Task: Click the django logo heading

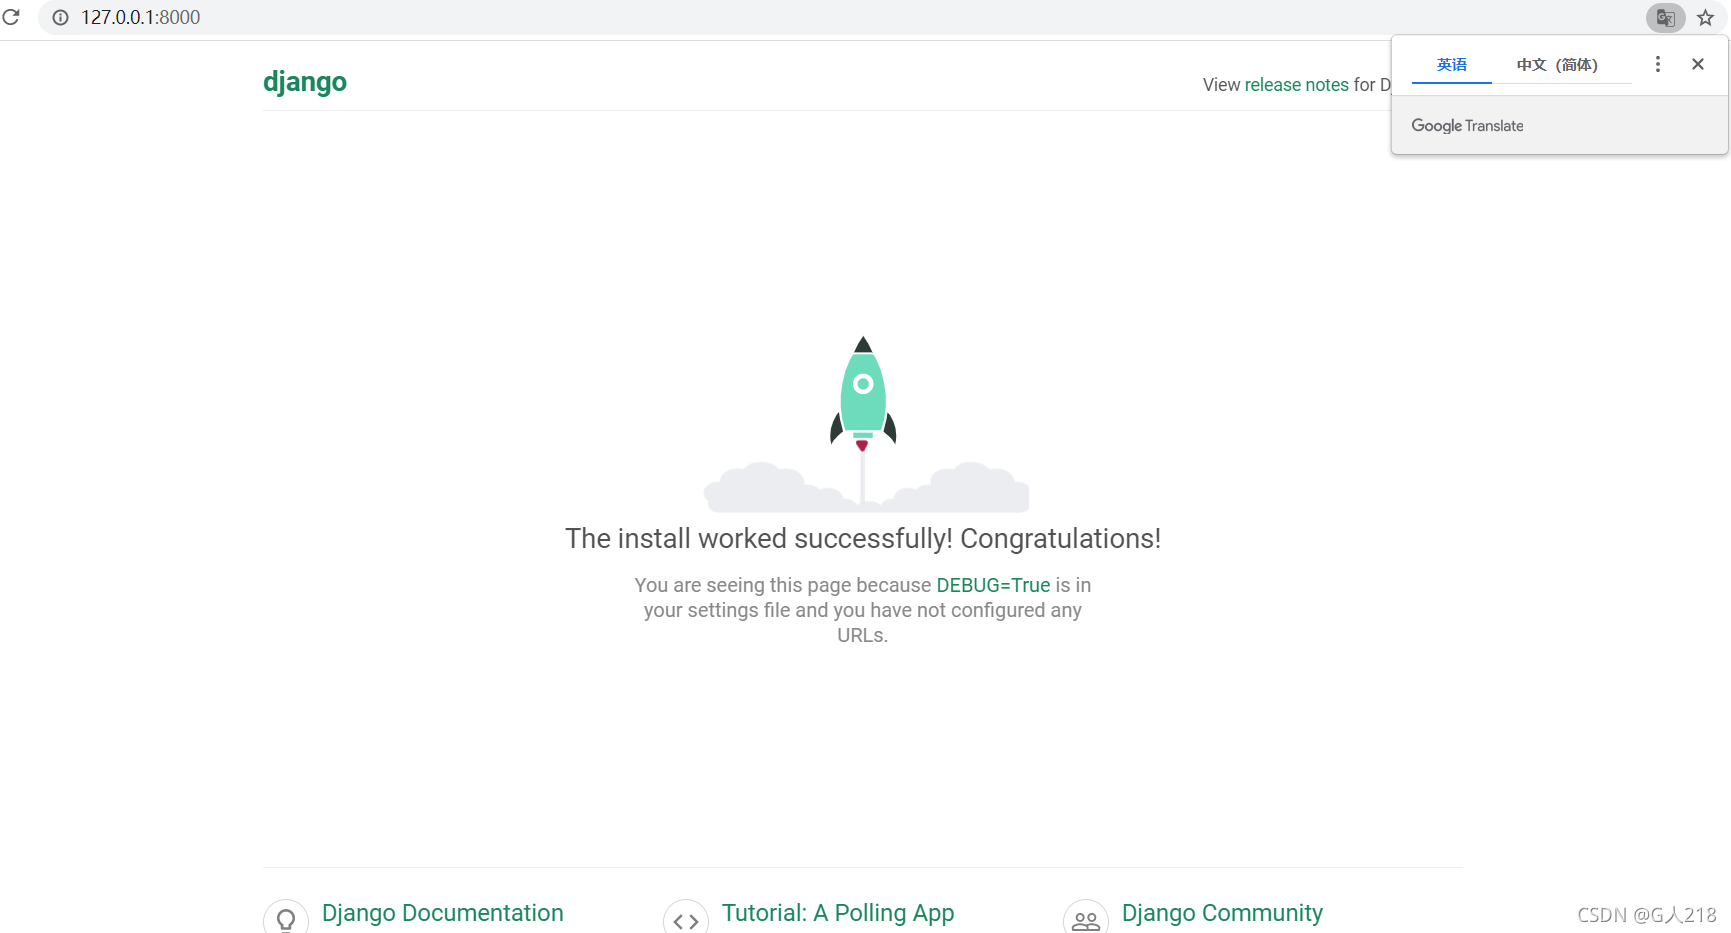Action: (305, 82)
